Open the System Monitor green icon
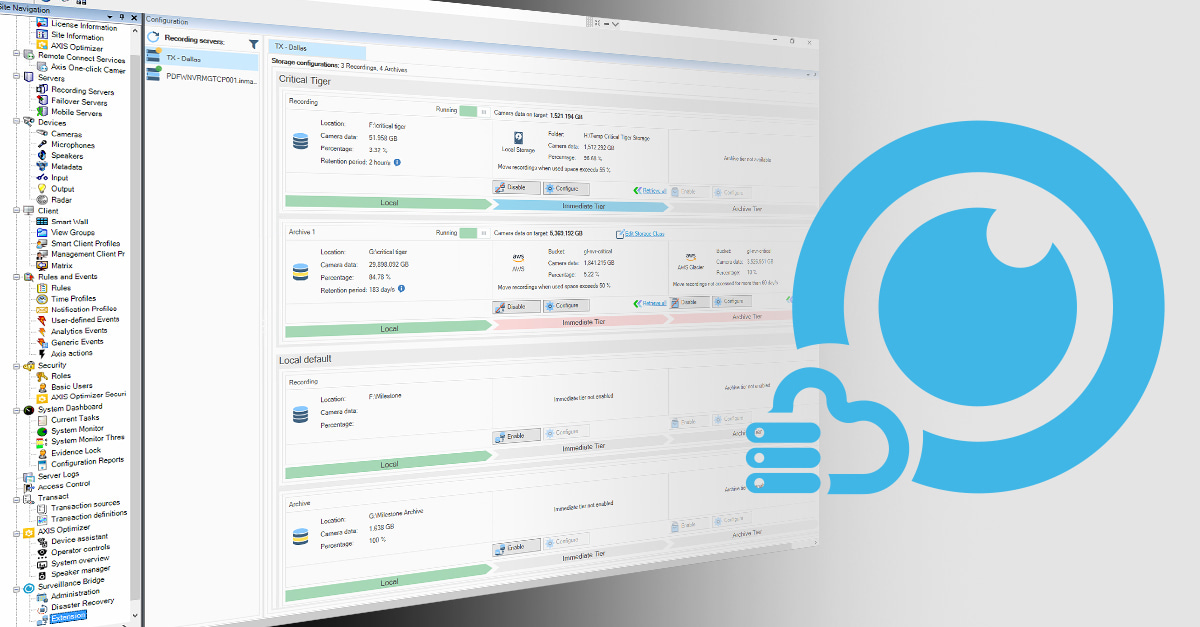This screenshot has width=1200, height=627. (x=42, y=430)
